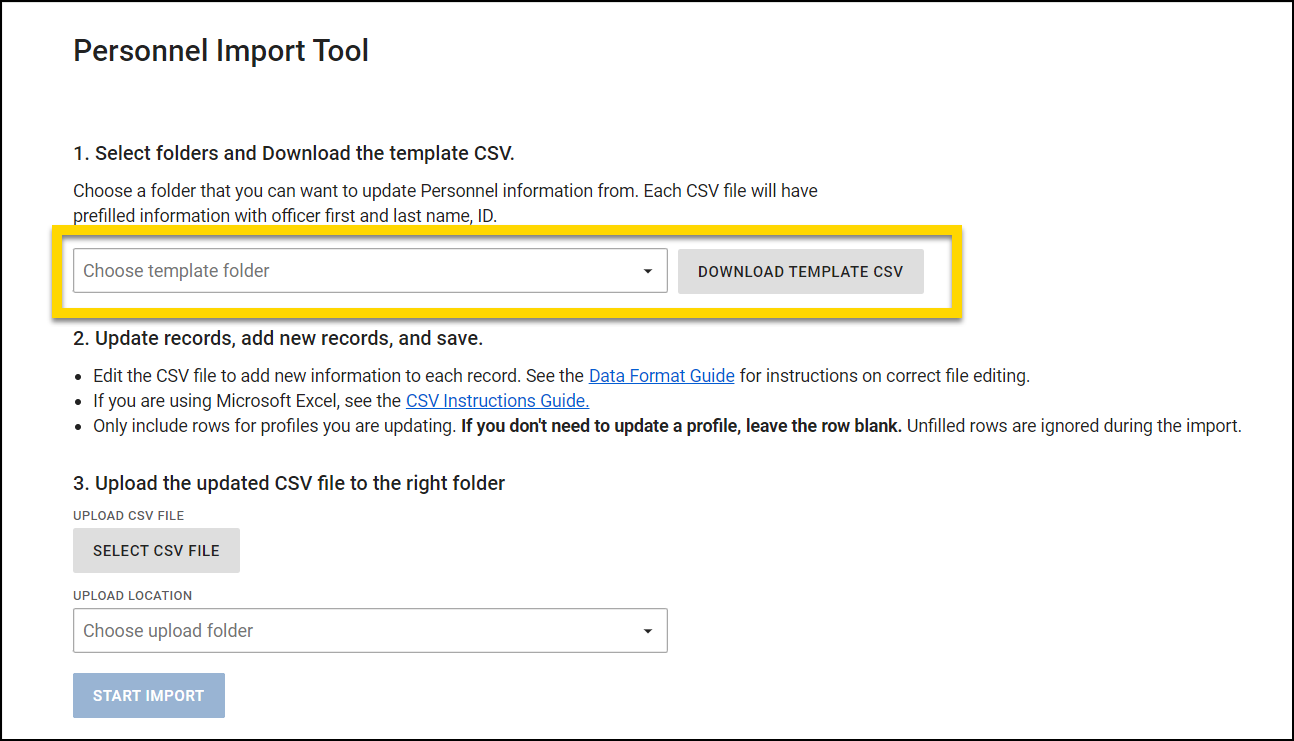Choose a folder for downloading the template CSV

click(x=370, y=270)
